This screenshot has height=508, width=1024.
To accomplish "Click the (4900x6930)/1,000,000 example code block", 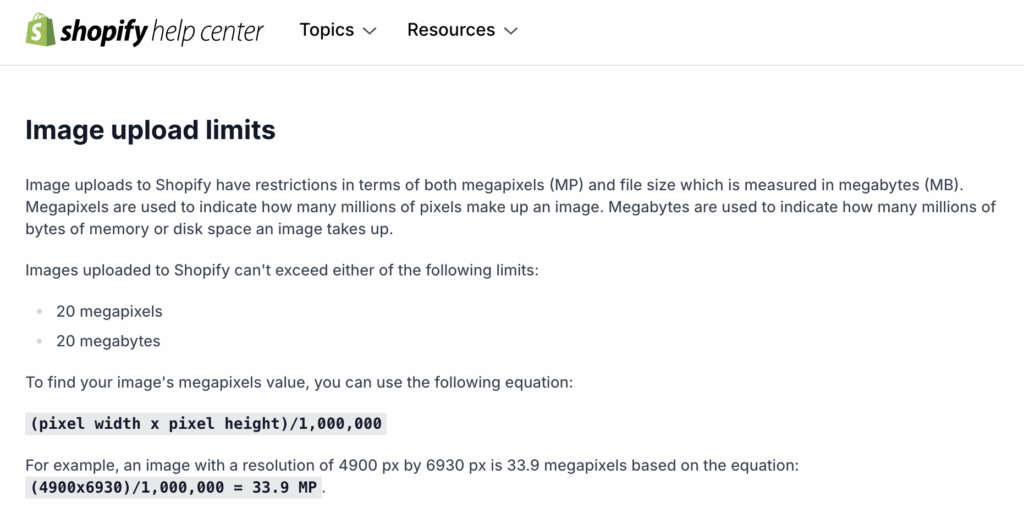I will [x=174, y=488].
